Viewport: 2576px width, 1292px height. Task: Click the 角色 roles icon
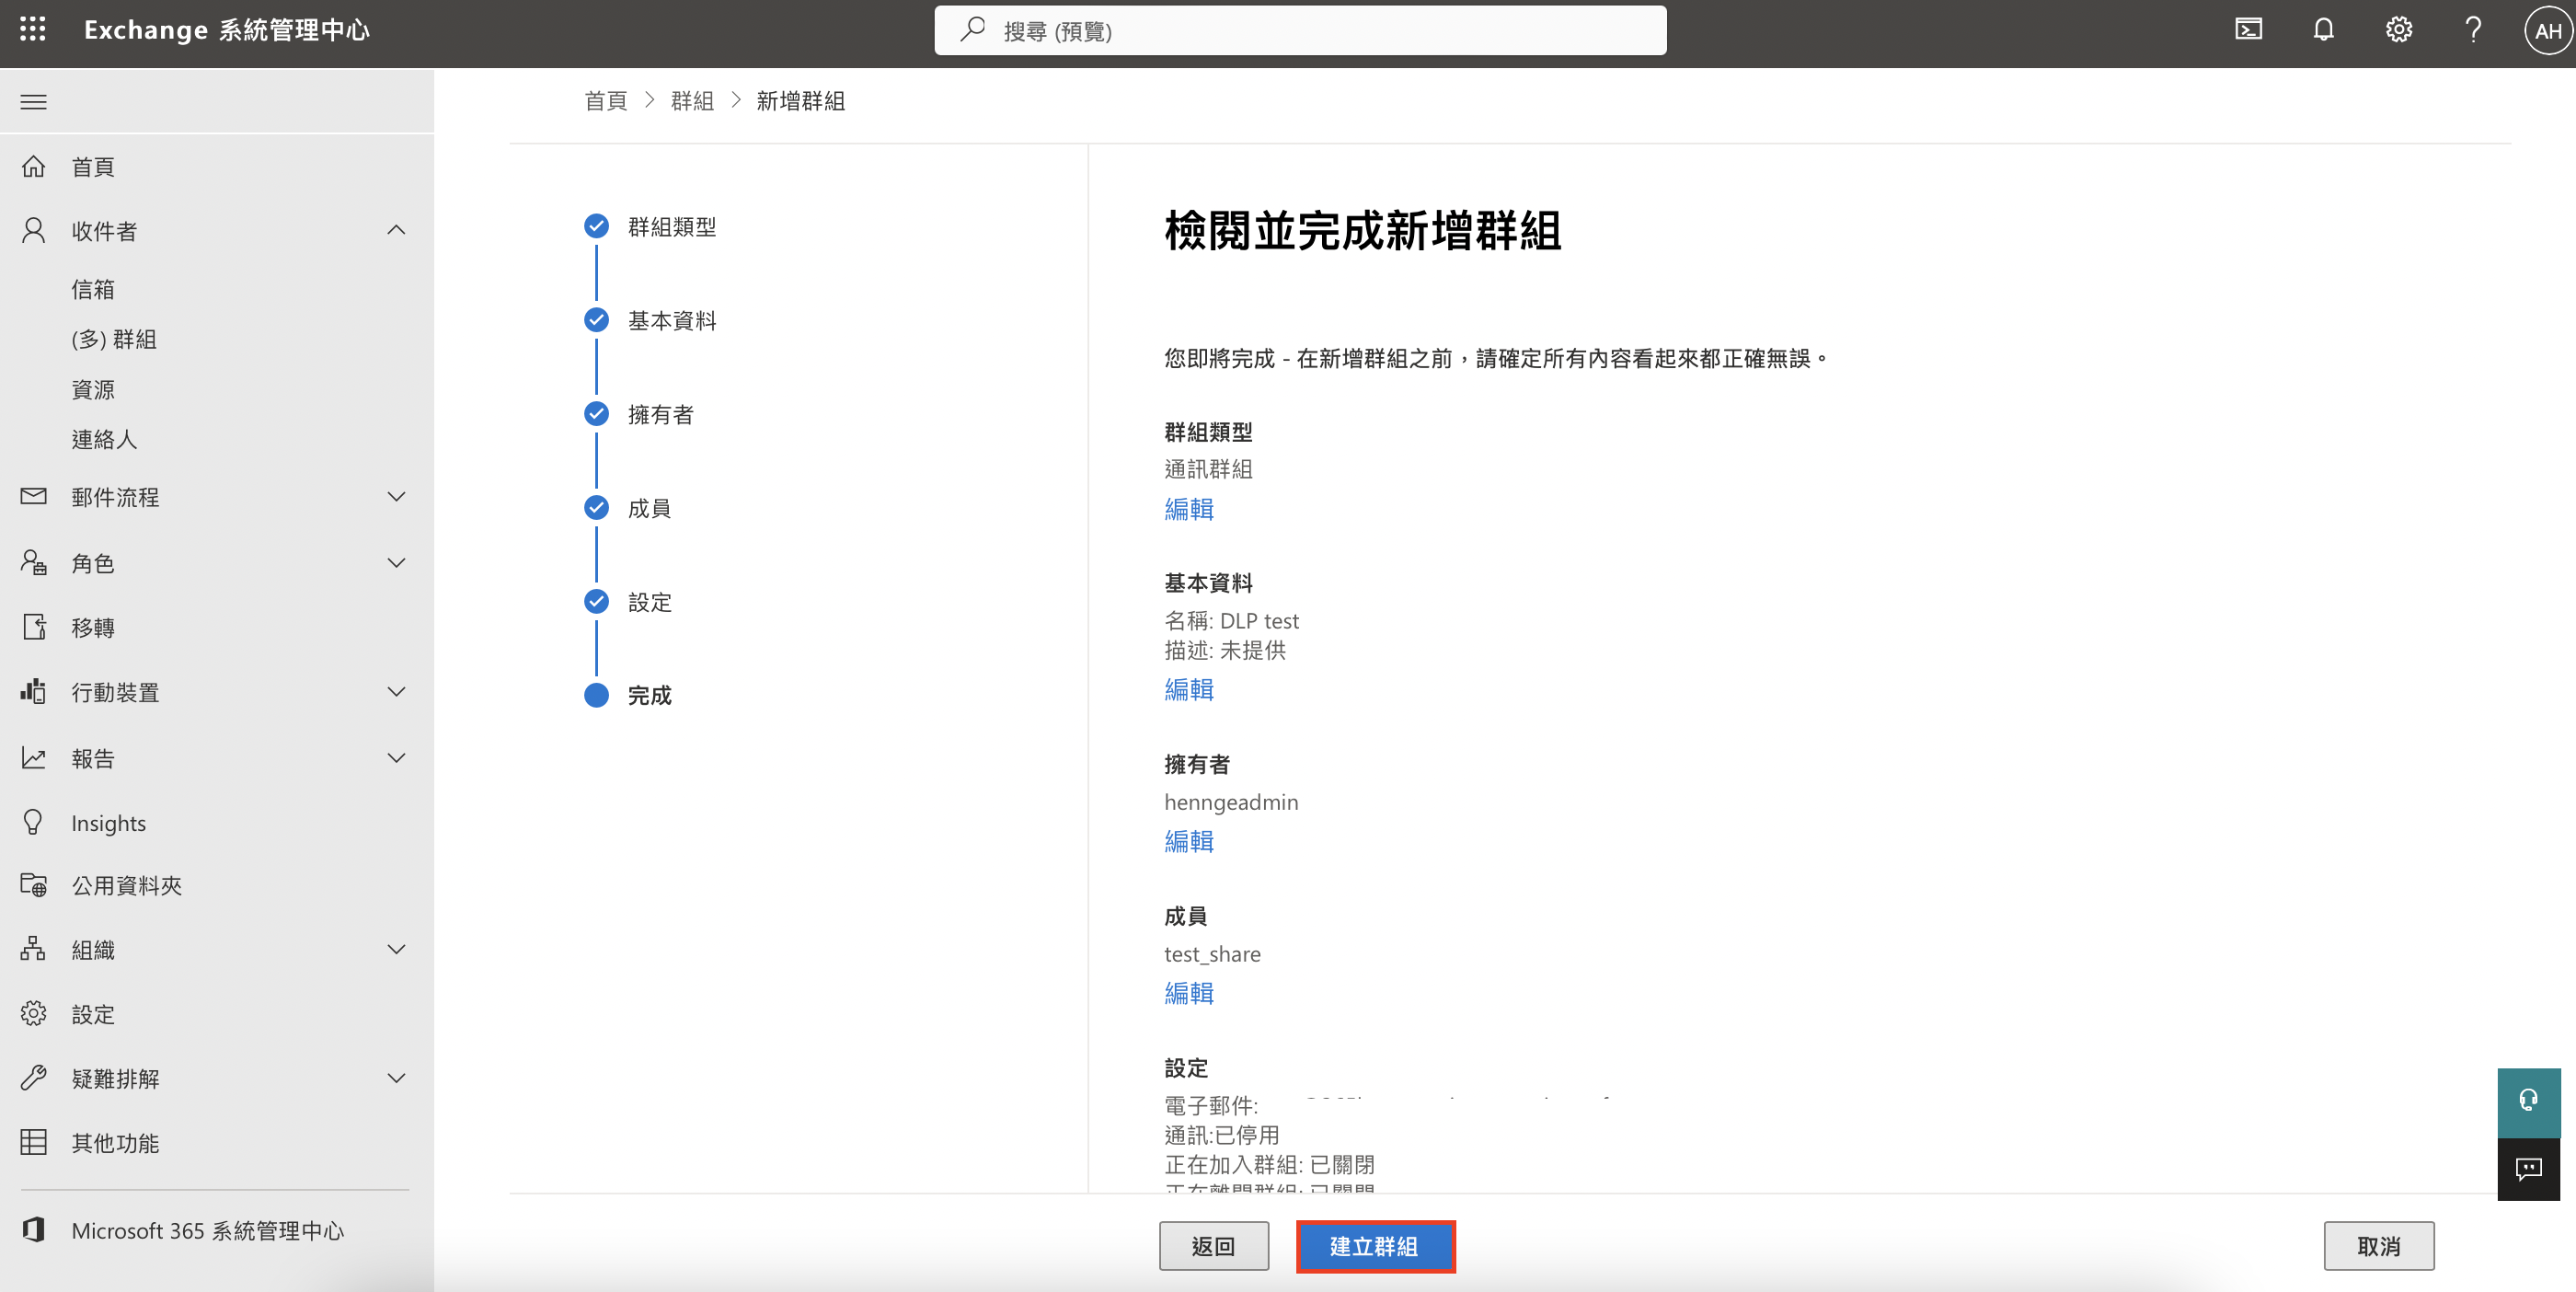point(33,562)
